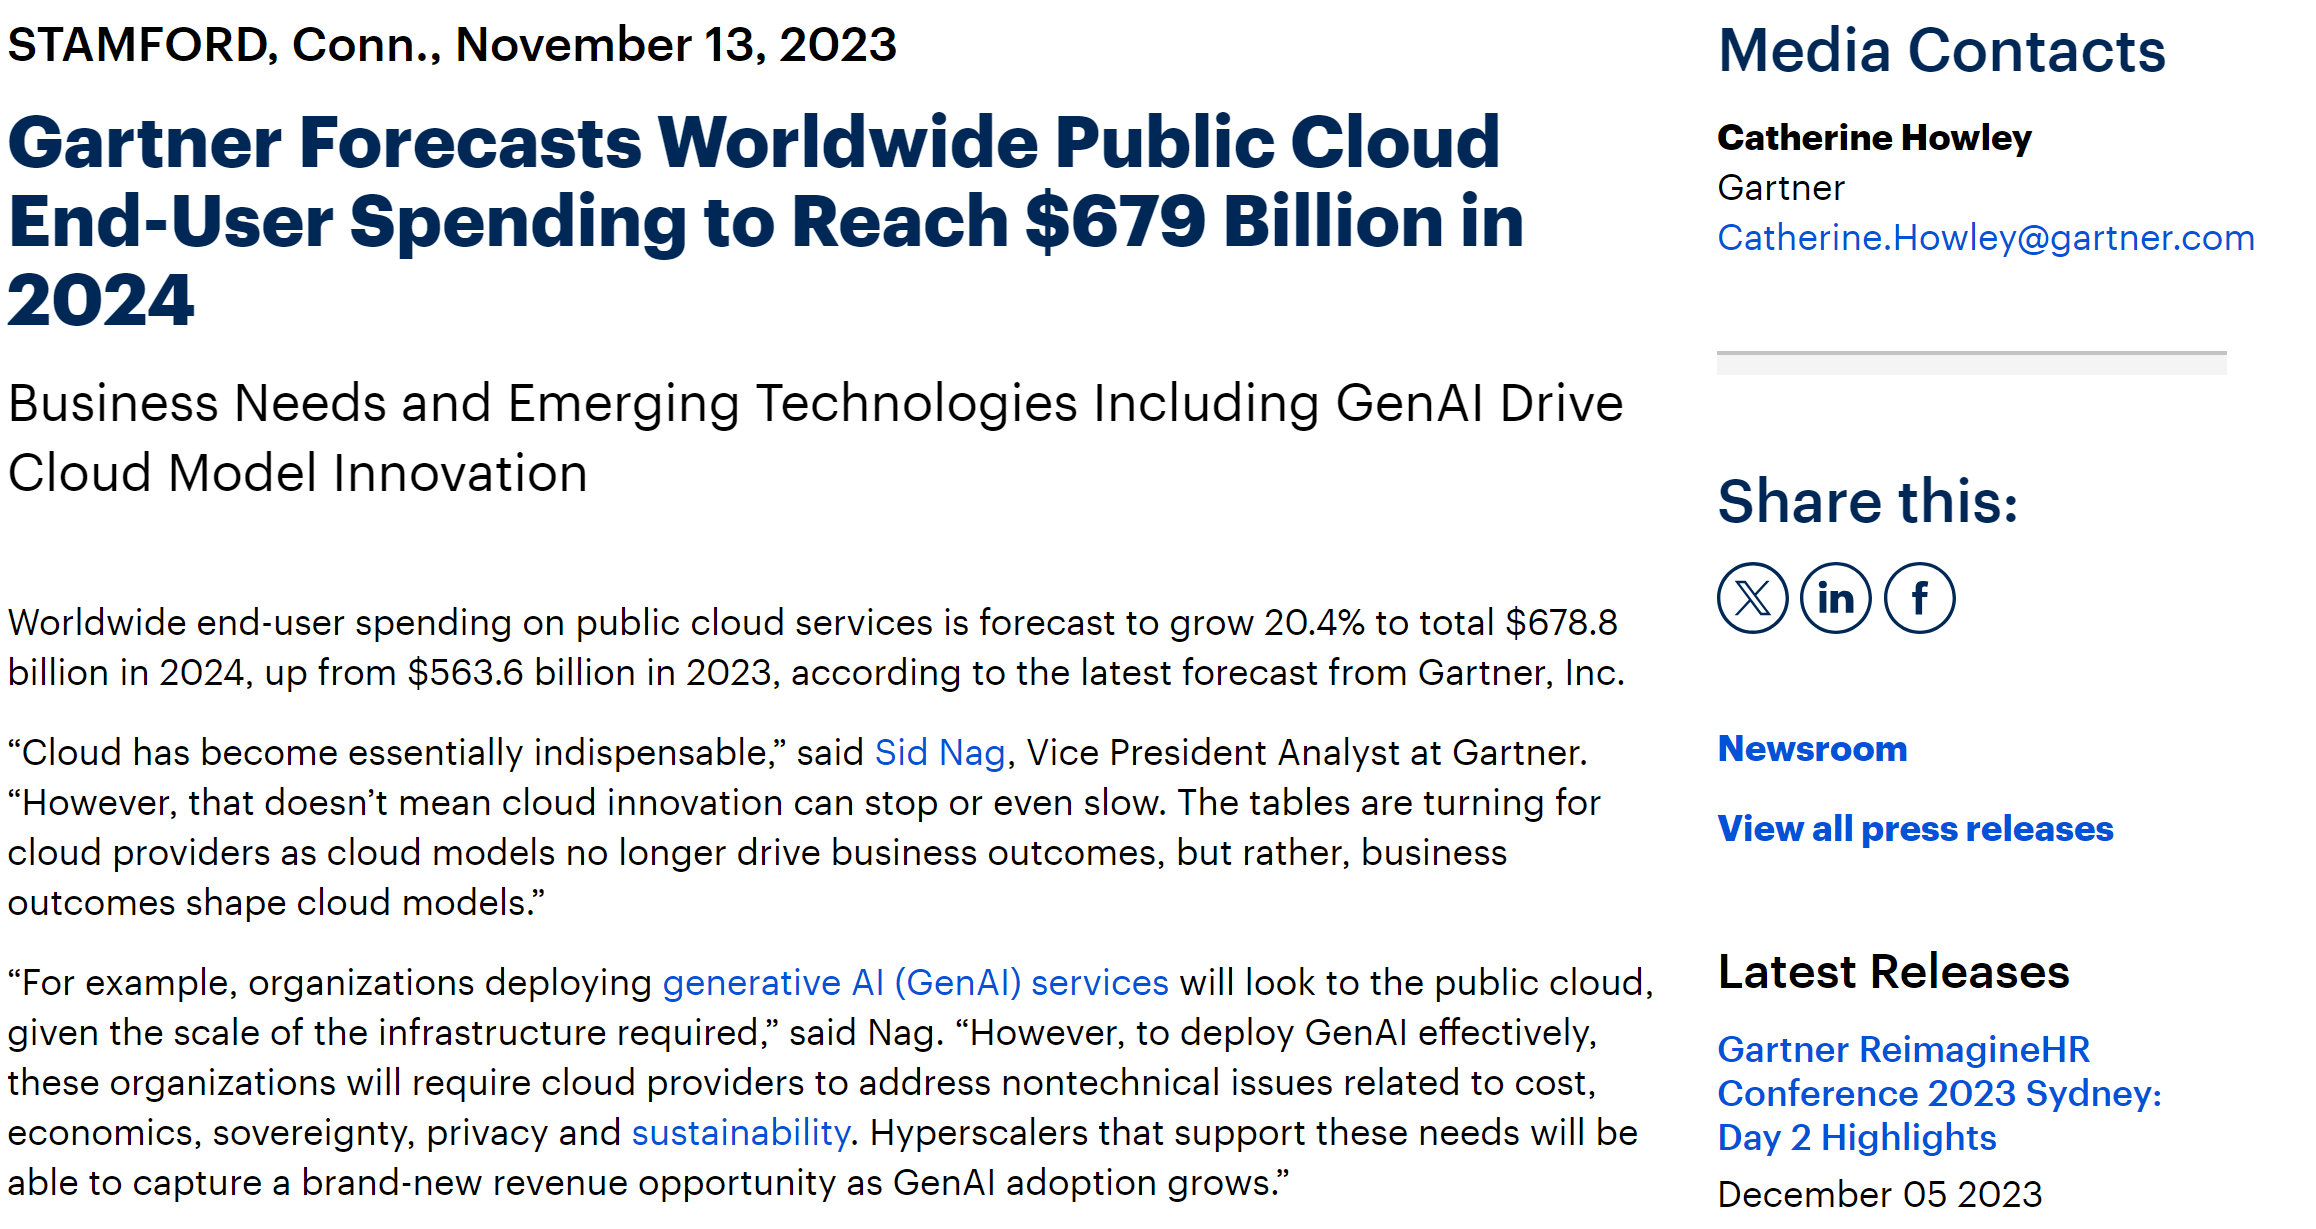2316x1229 pixels.
Task: Click the Share this: heading
Action: click(1867, 501)
